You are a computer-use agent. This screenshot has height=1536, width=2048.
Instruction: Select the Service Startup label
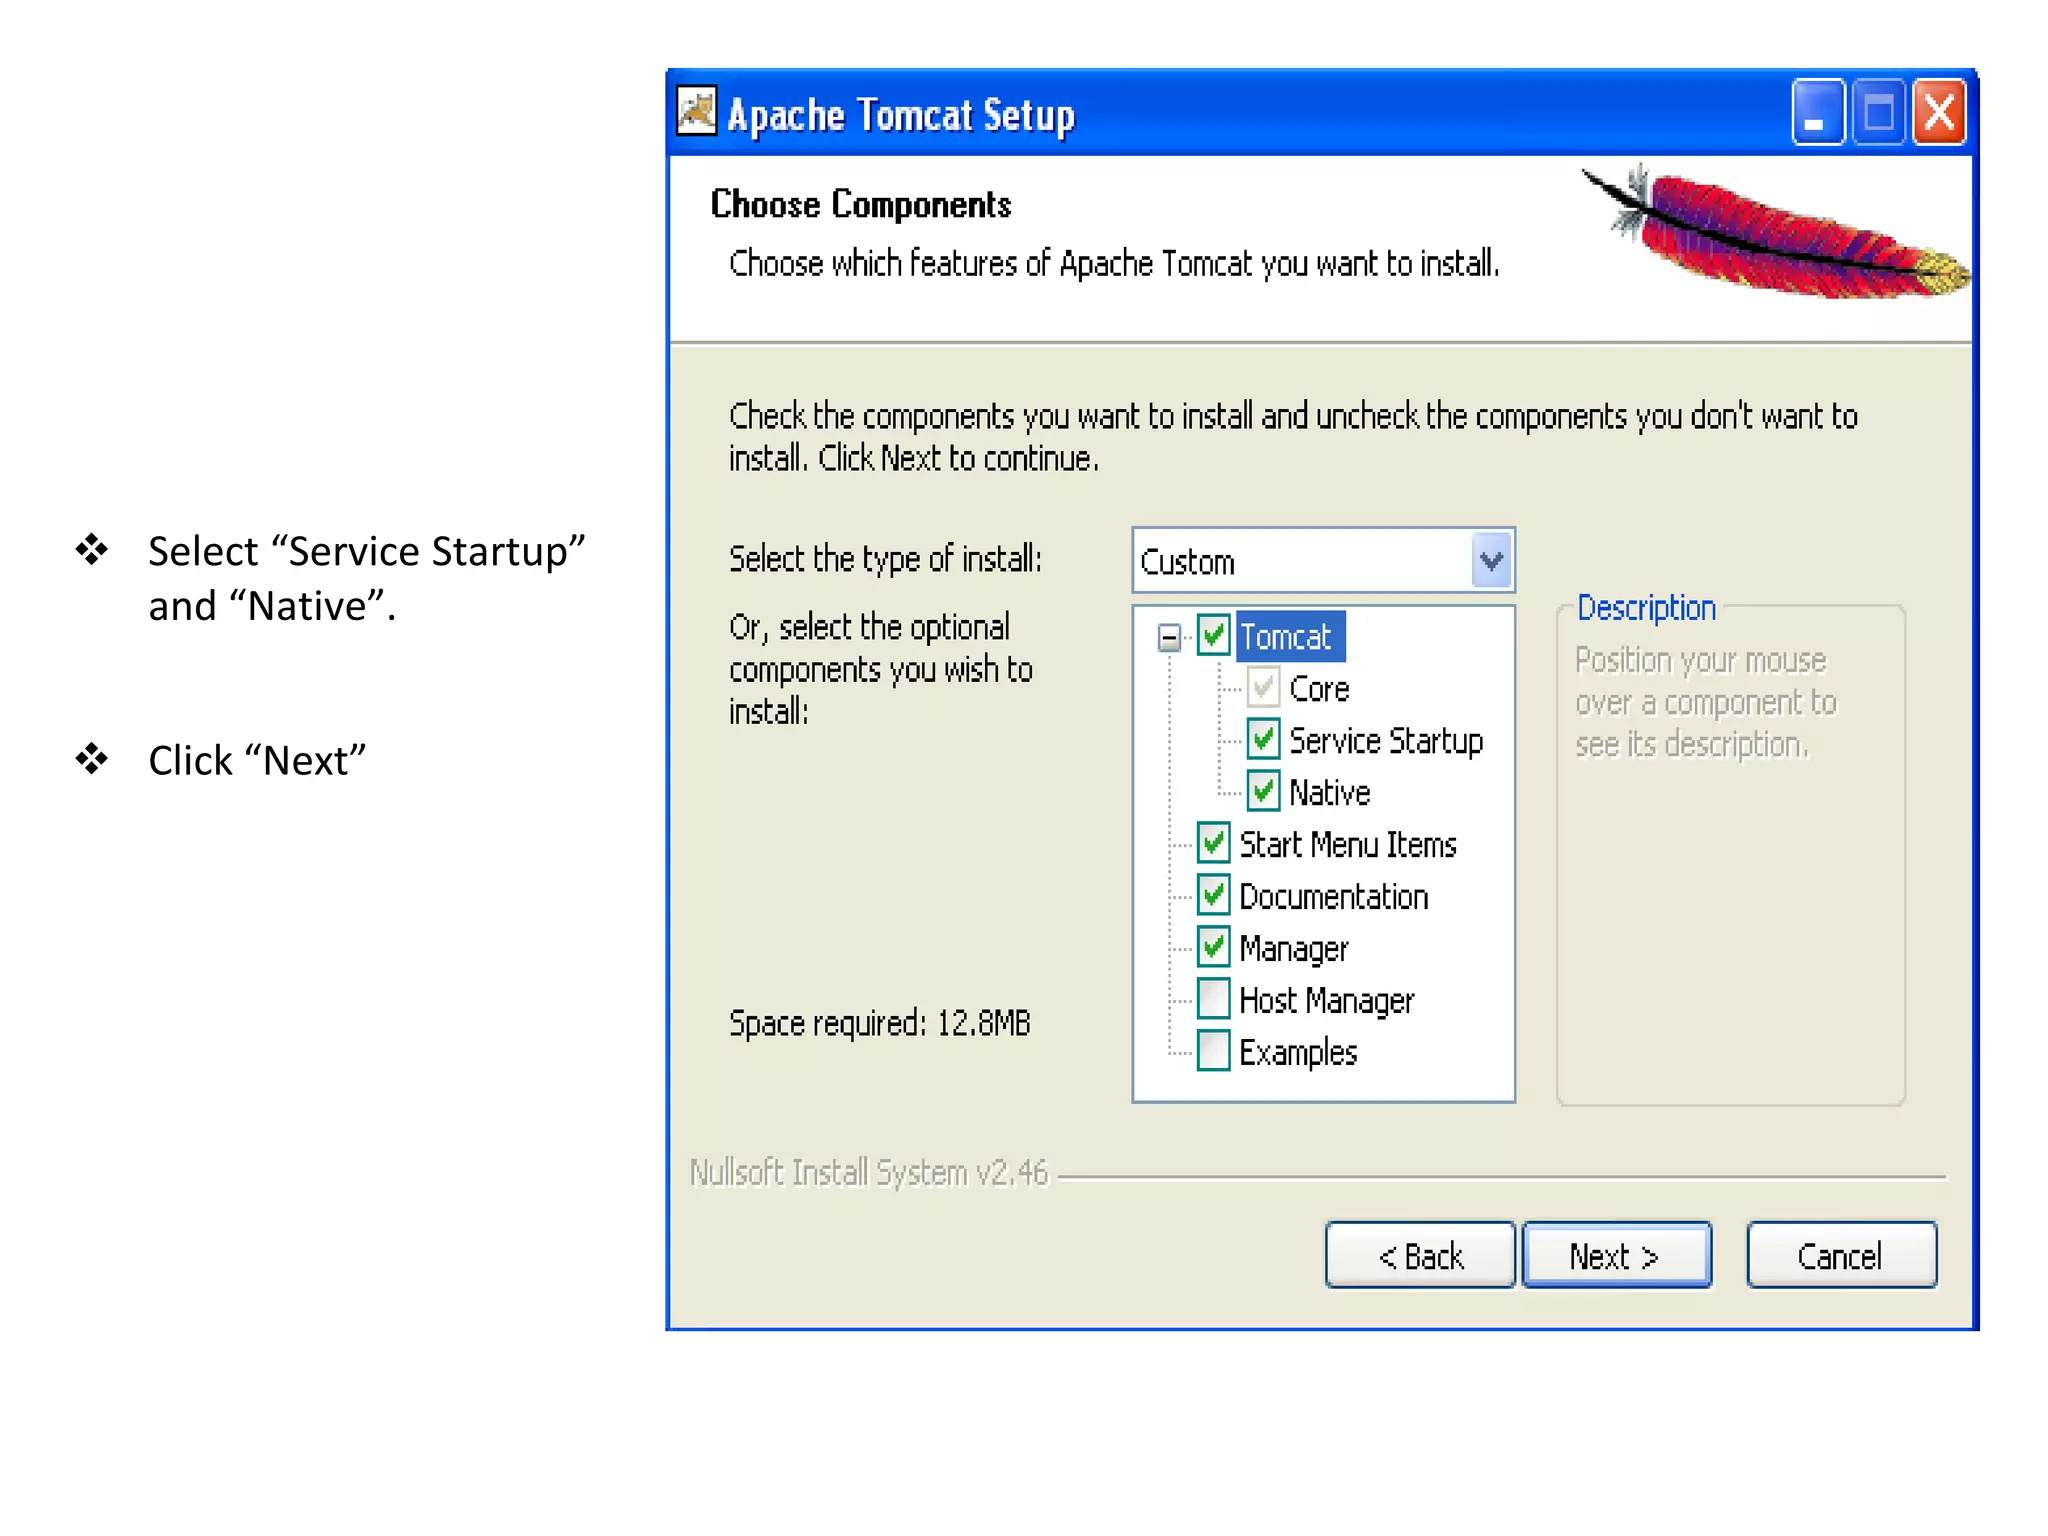click(x=1386, y=741)
